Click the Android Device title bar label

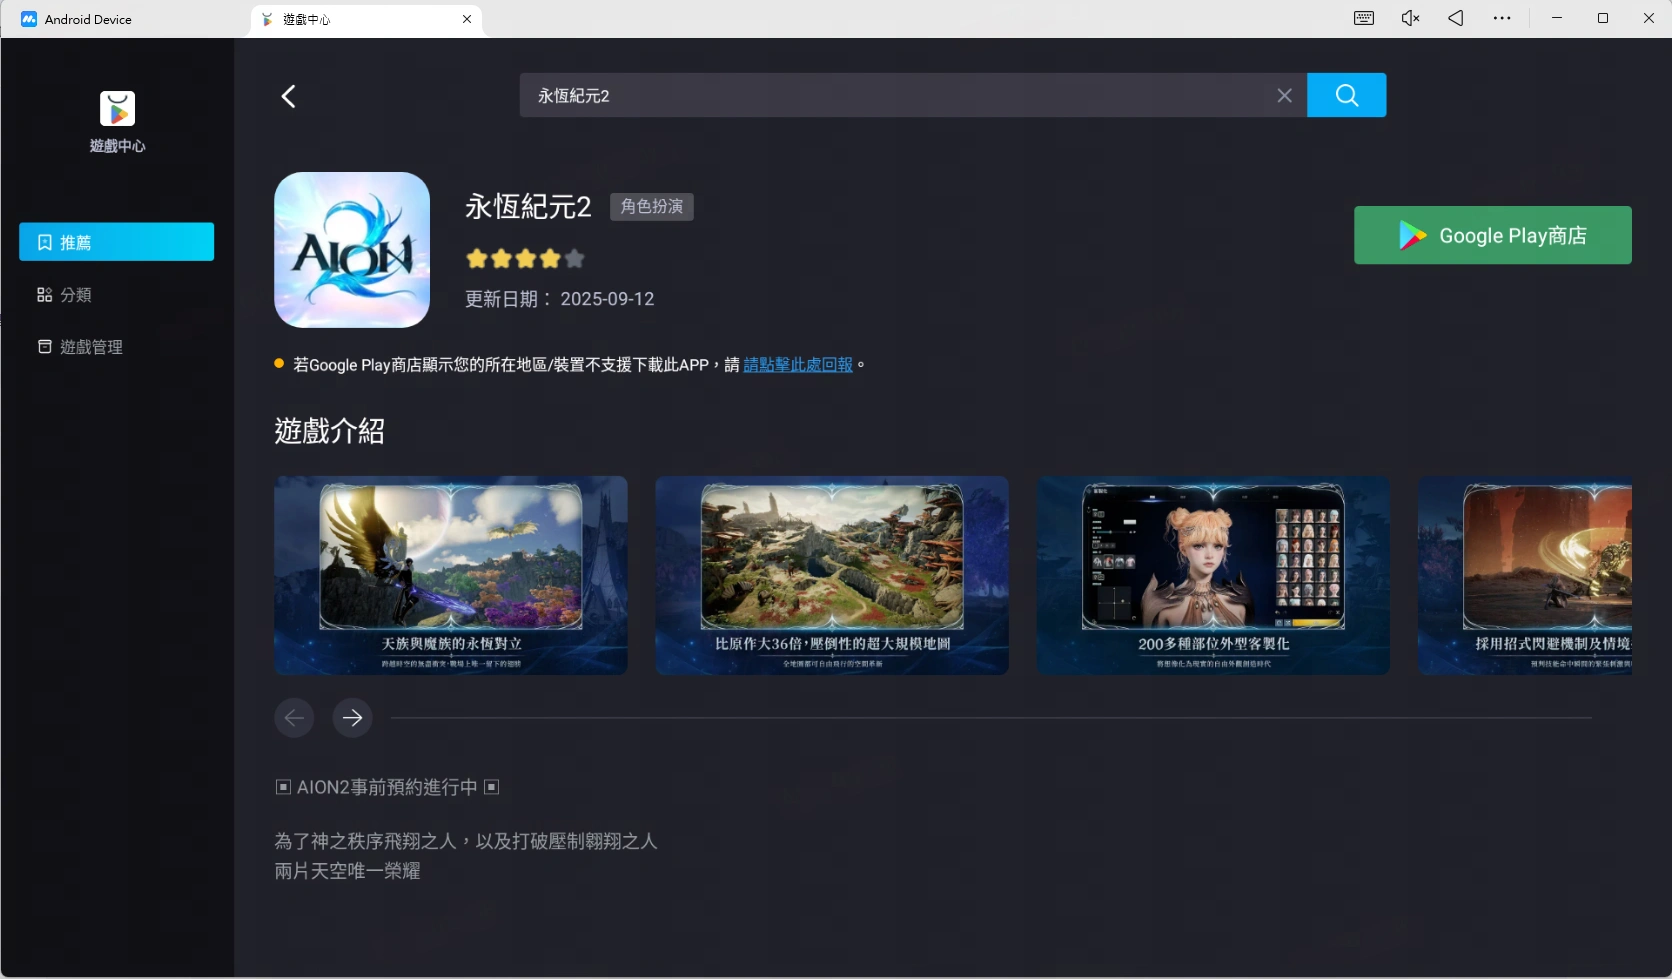pos(88,19)
